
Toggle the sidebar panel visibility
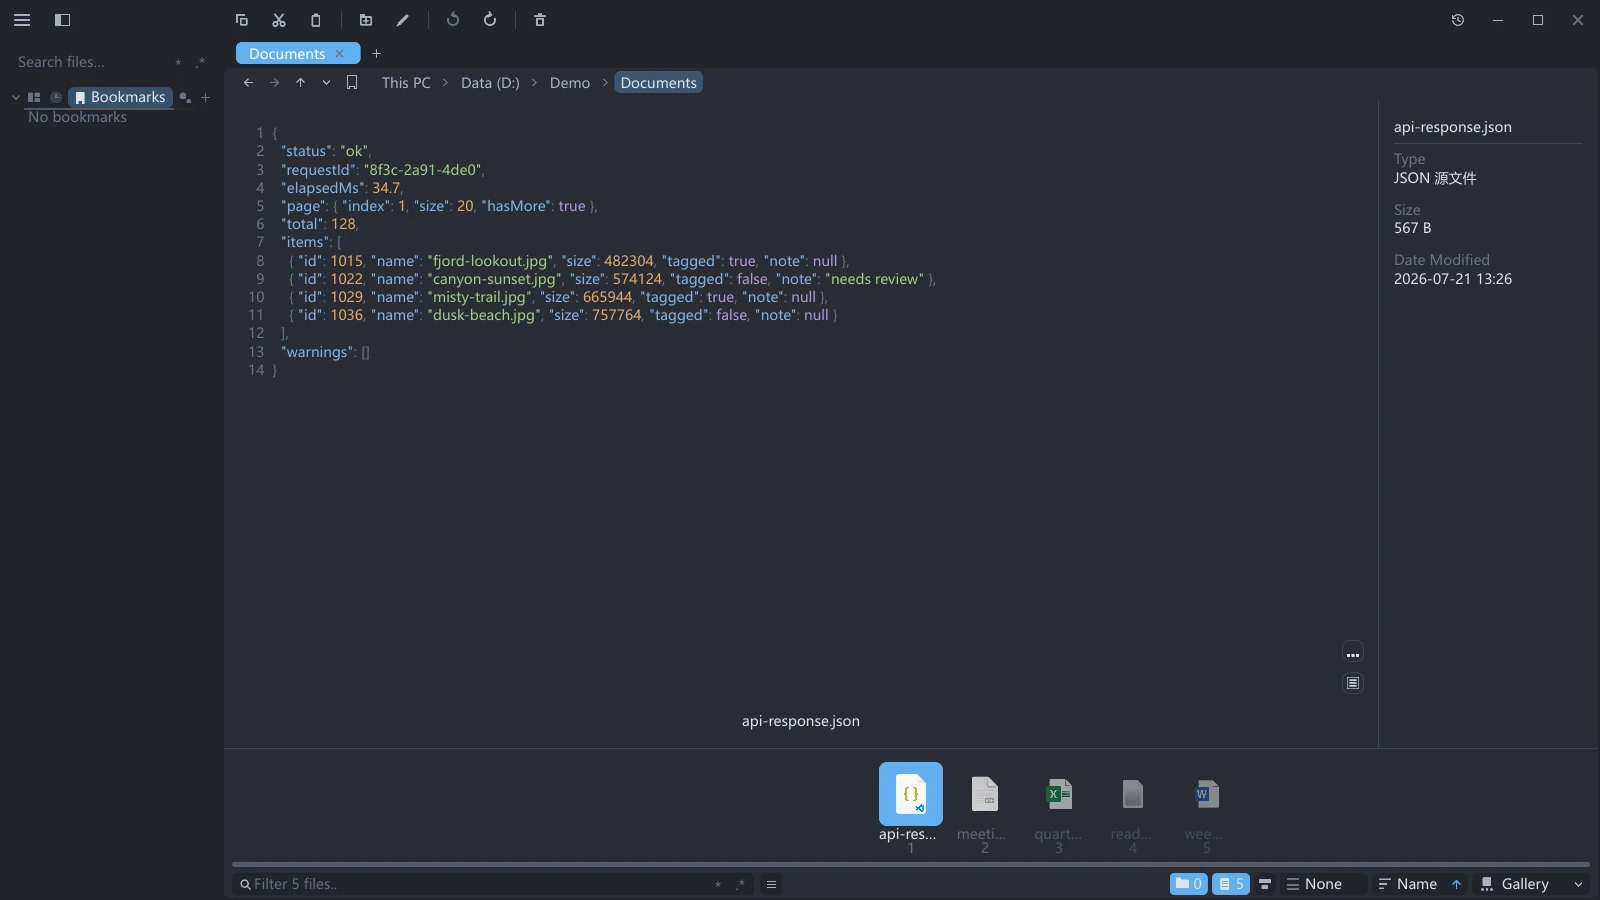tap(62, 20)
